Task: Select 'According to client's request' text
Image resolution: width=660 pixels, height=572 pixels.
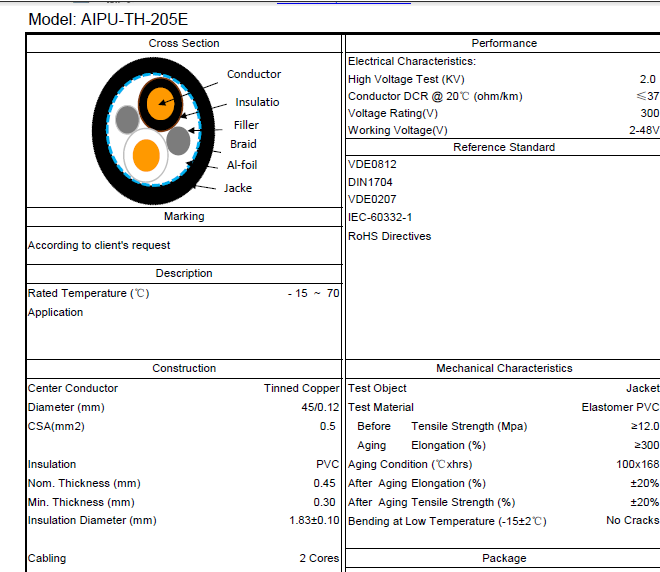Action: (99, 245)
